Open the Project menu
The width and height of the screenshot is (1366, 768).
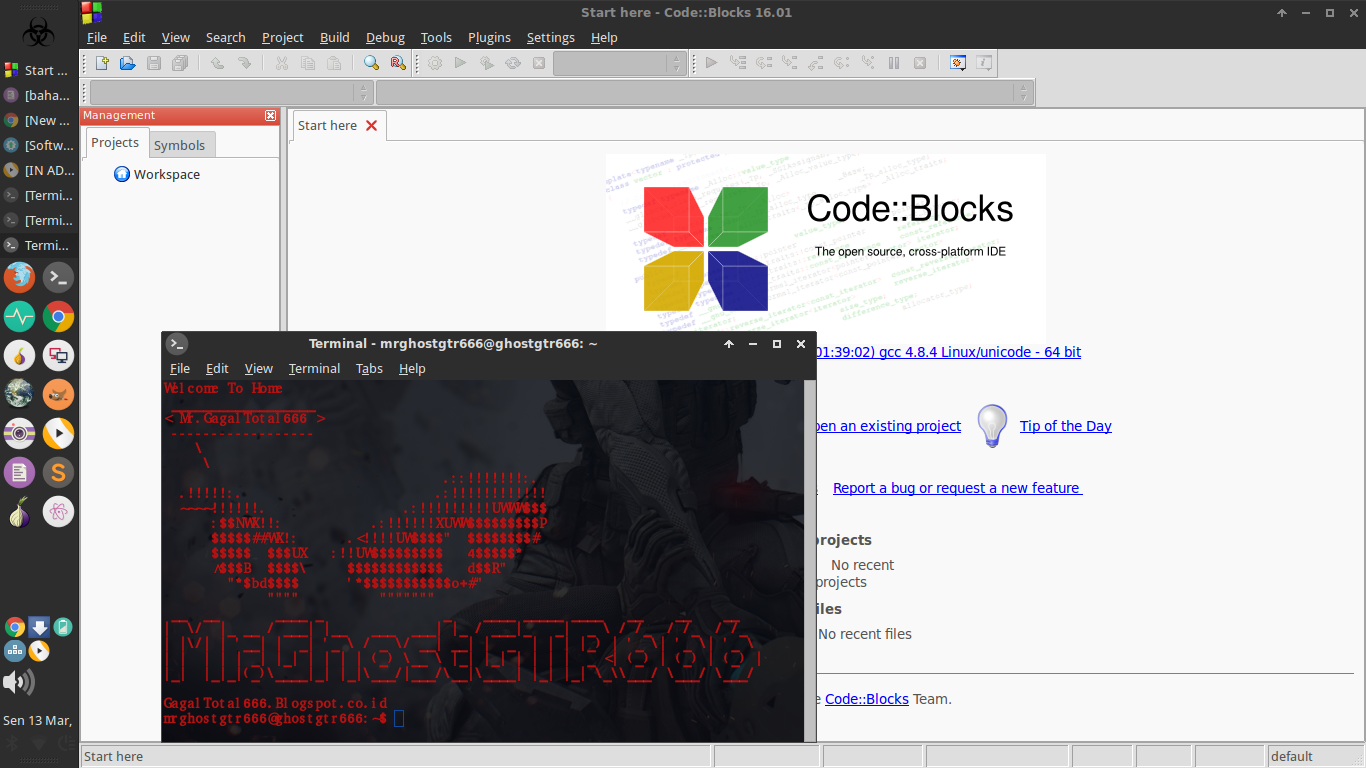283,37
